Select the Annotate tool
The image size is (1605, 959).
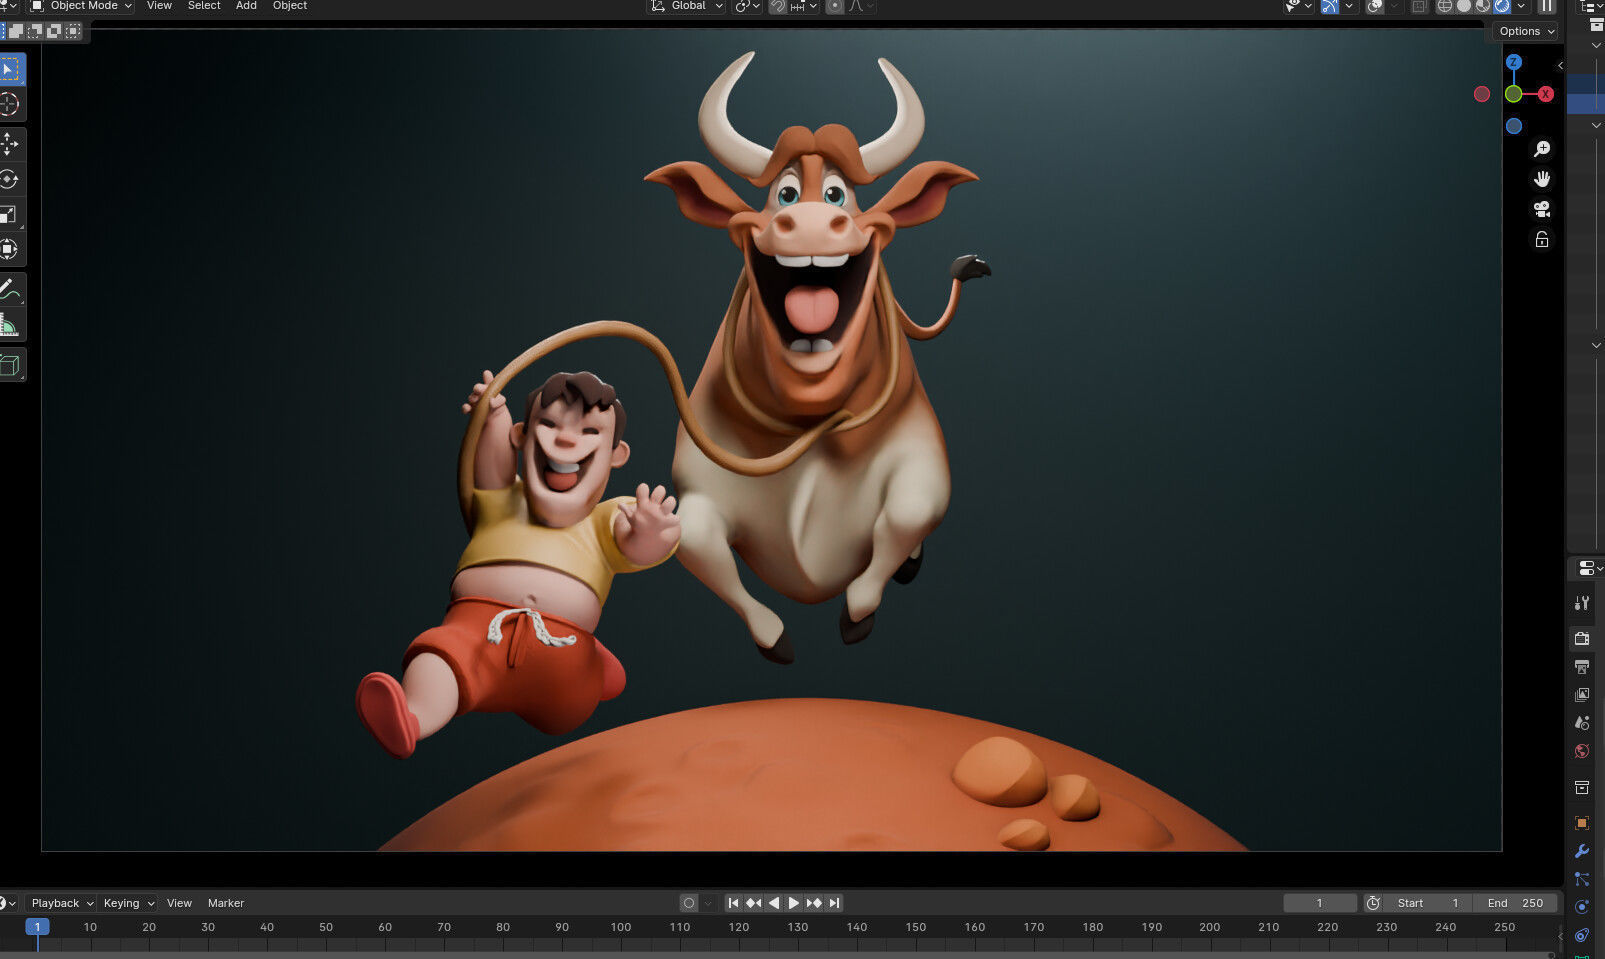pos(10,290)
